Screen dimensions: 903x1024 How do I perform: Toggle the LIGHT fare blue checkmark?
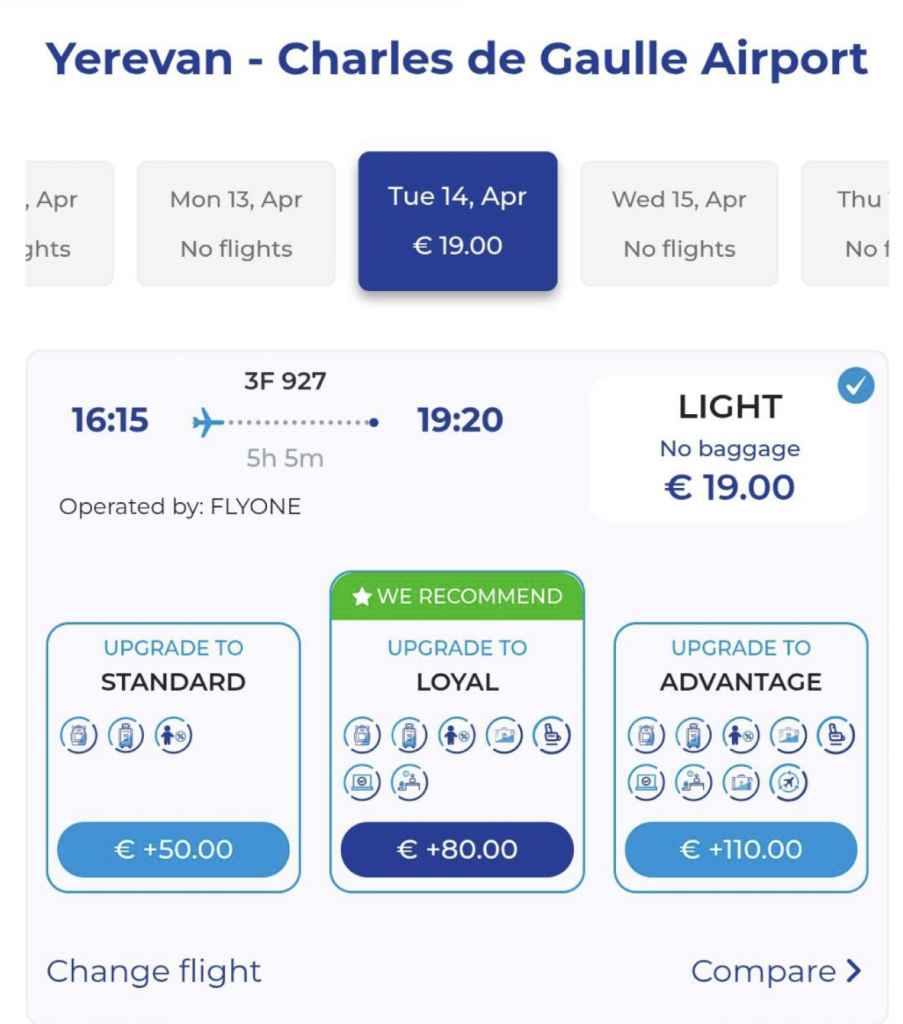click(x=856, y=387)
